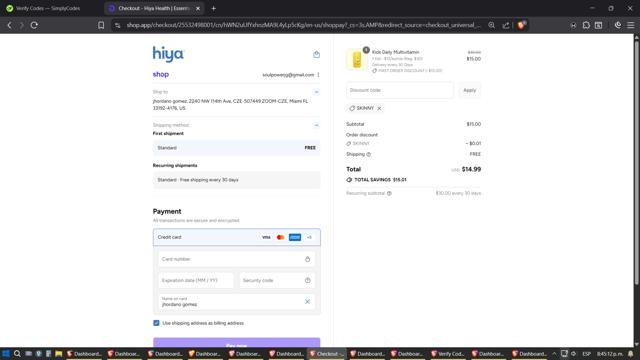This screenshot has height=360, width=640.
Task: Open the notifications bell in tray
Action: [x=631, y=354]
